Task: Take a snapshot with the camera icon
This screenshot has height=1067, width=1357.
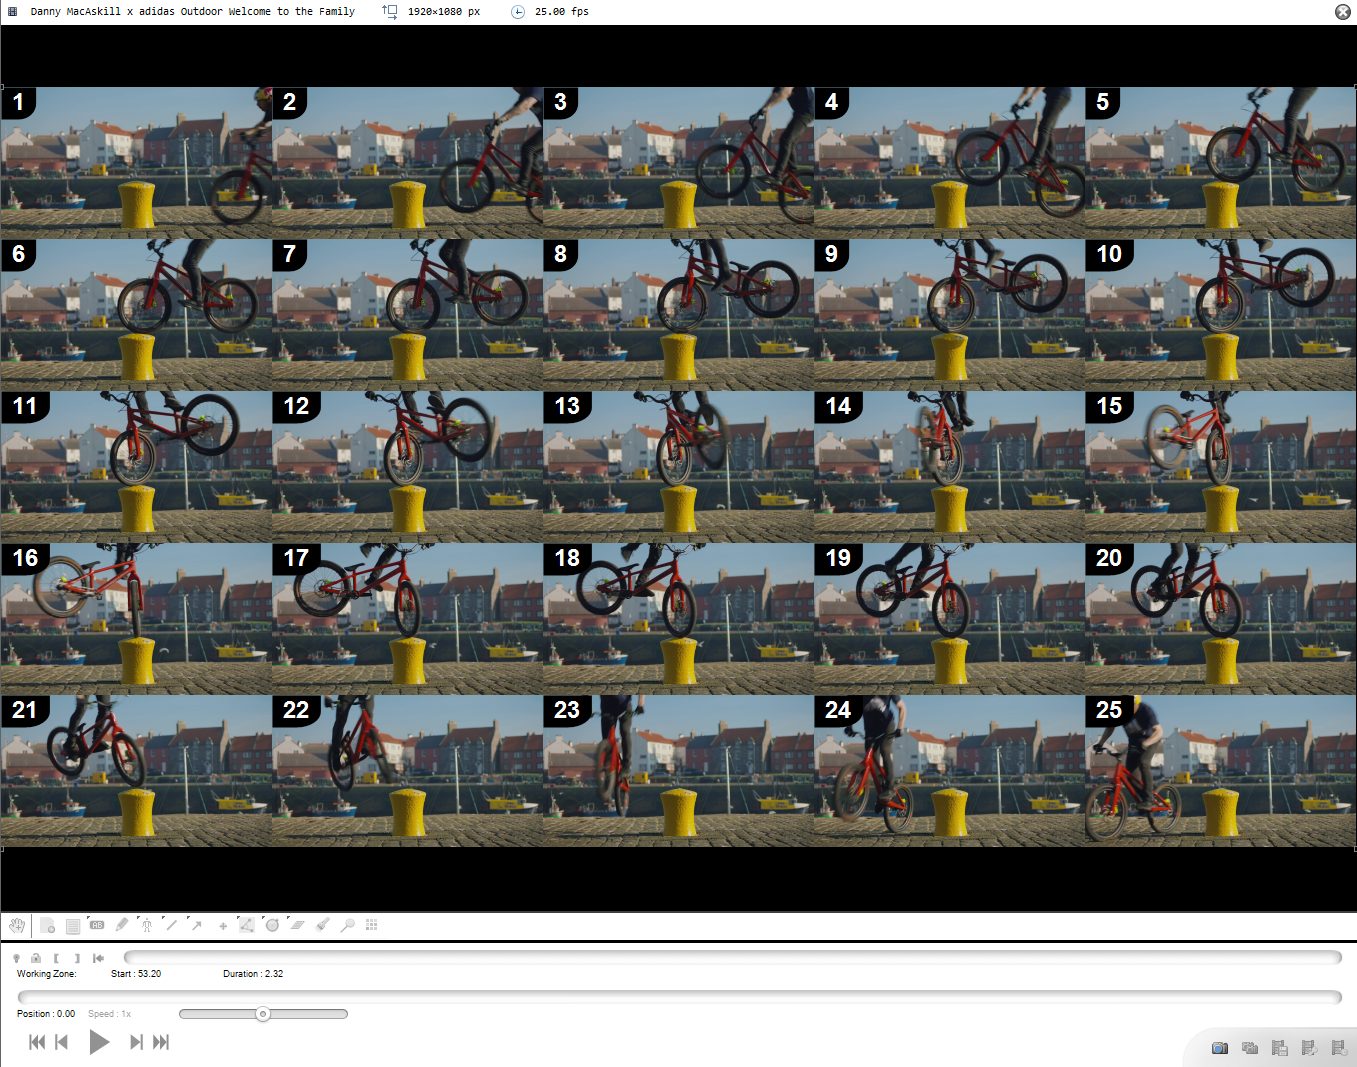Action: pyautogui.click(x=1219, y=1048)
